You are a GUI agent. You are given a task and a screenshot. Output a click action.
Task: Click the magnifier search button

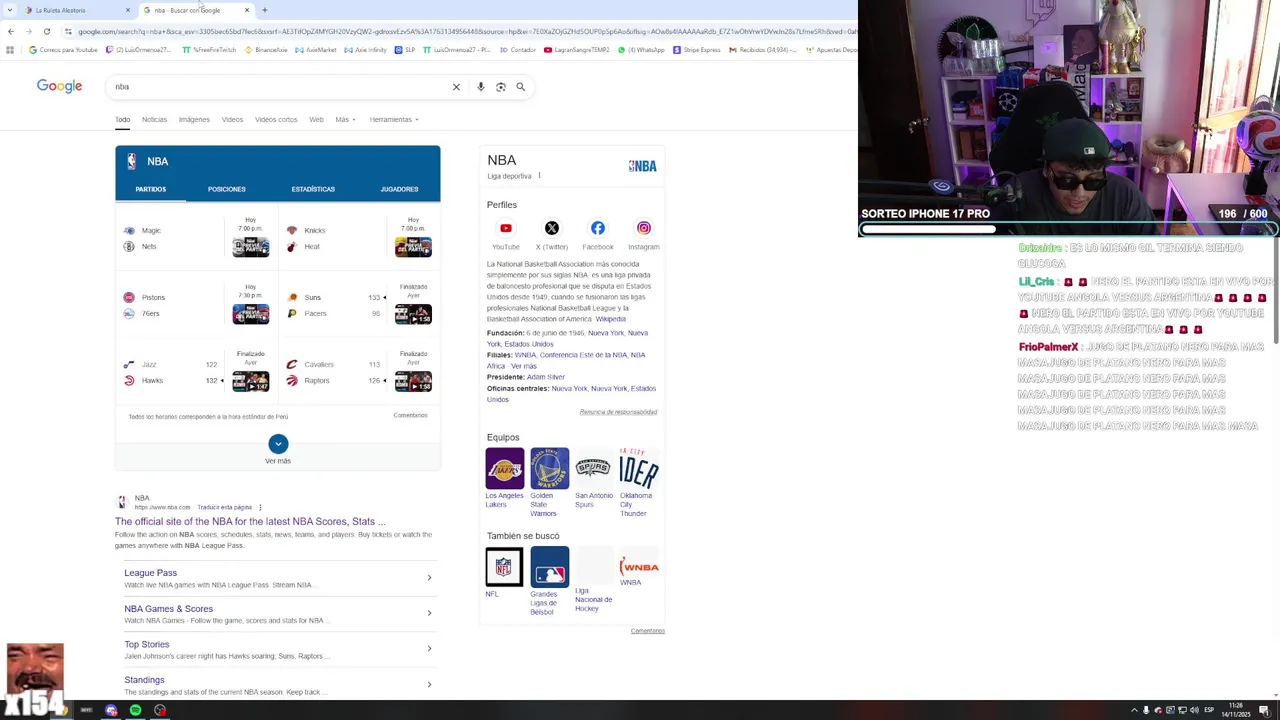click(x=521, y=87)
